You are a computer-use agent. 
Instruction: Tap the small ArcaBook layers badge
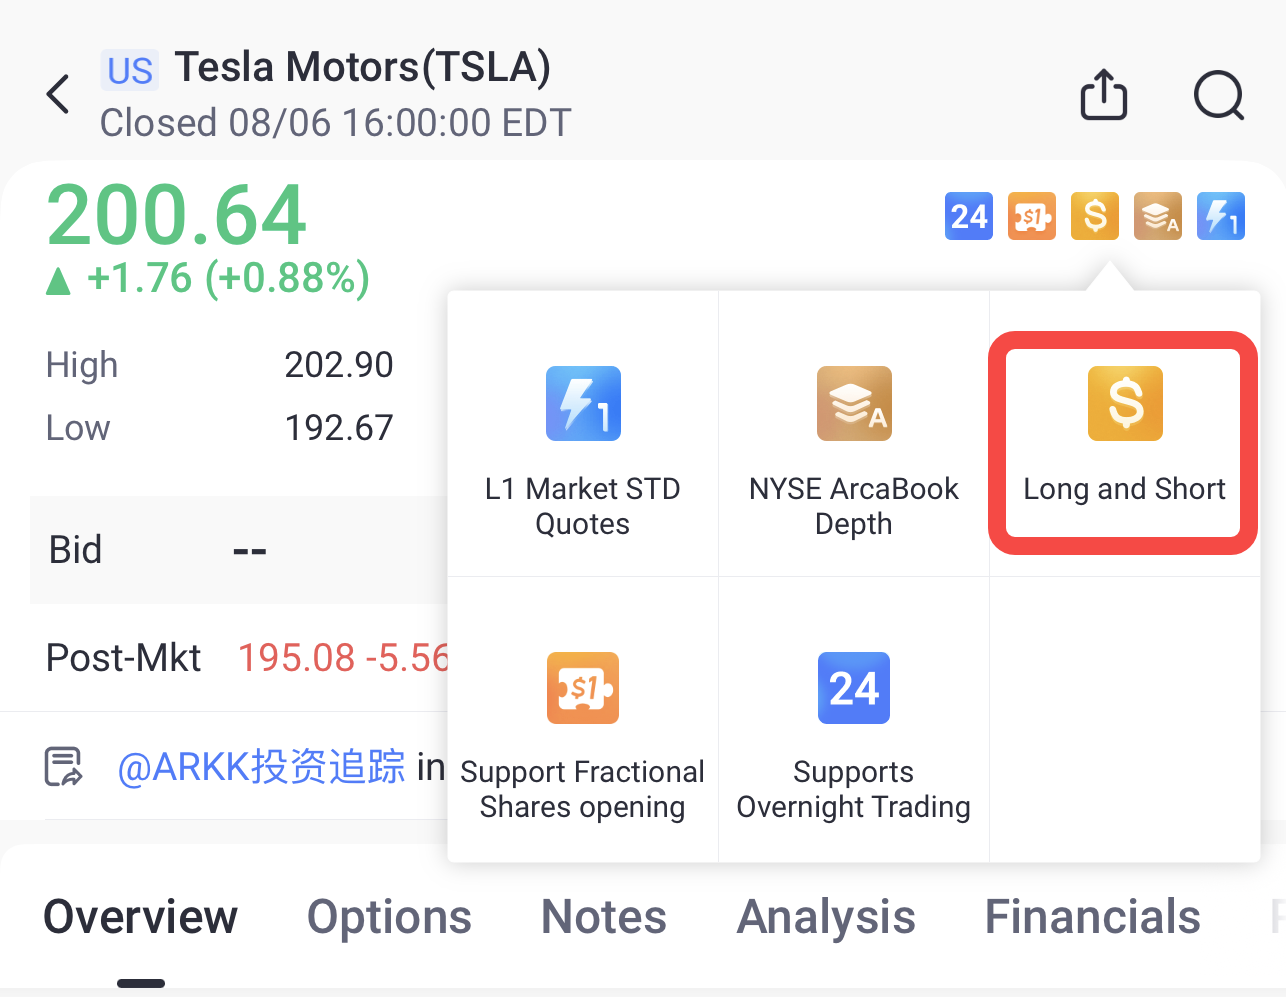(1158, 216)
